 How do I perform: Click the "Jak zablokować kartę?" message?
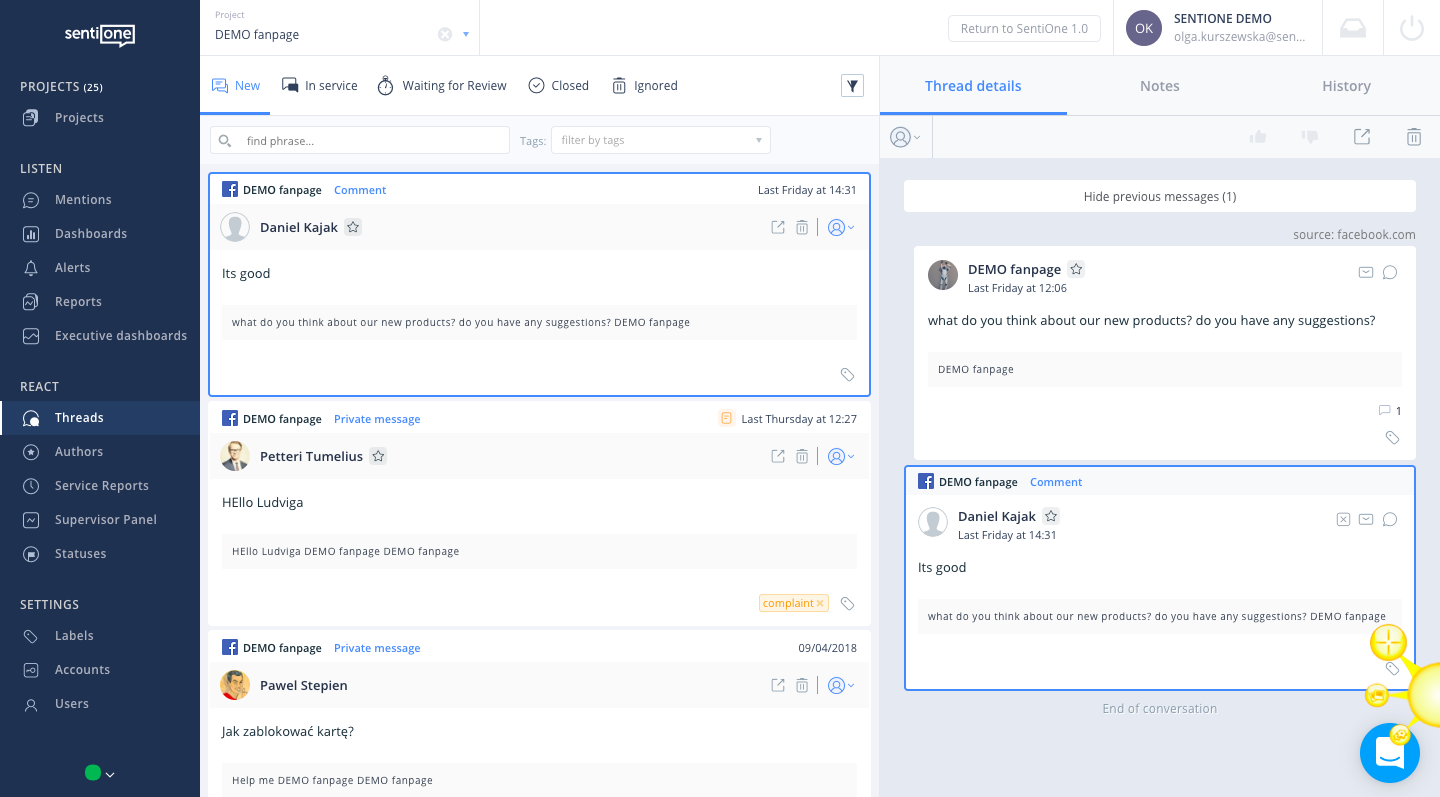point(288,732)
